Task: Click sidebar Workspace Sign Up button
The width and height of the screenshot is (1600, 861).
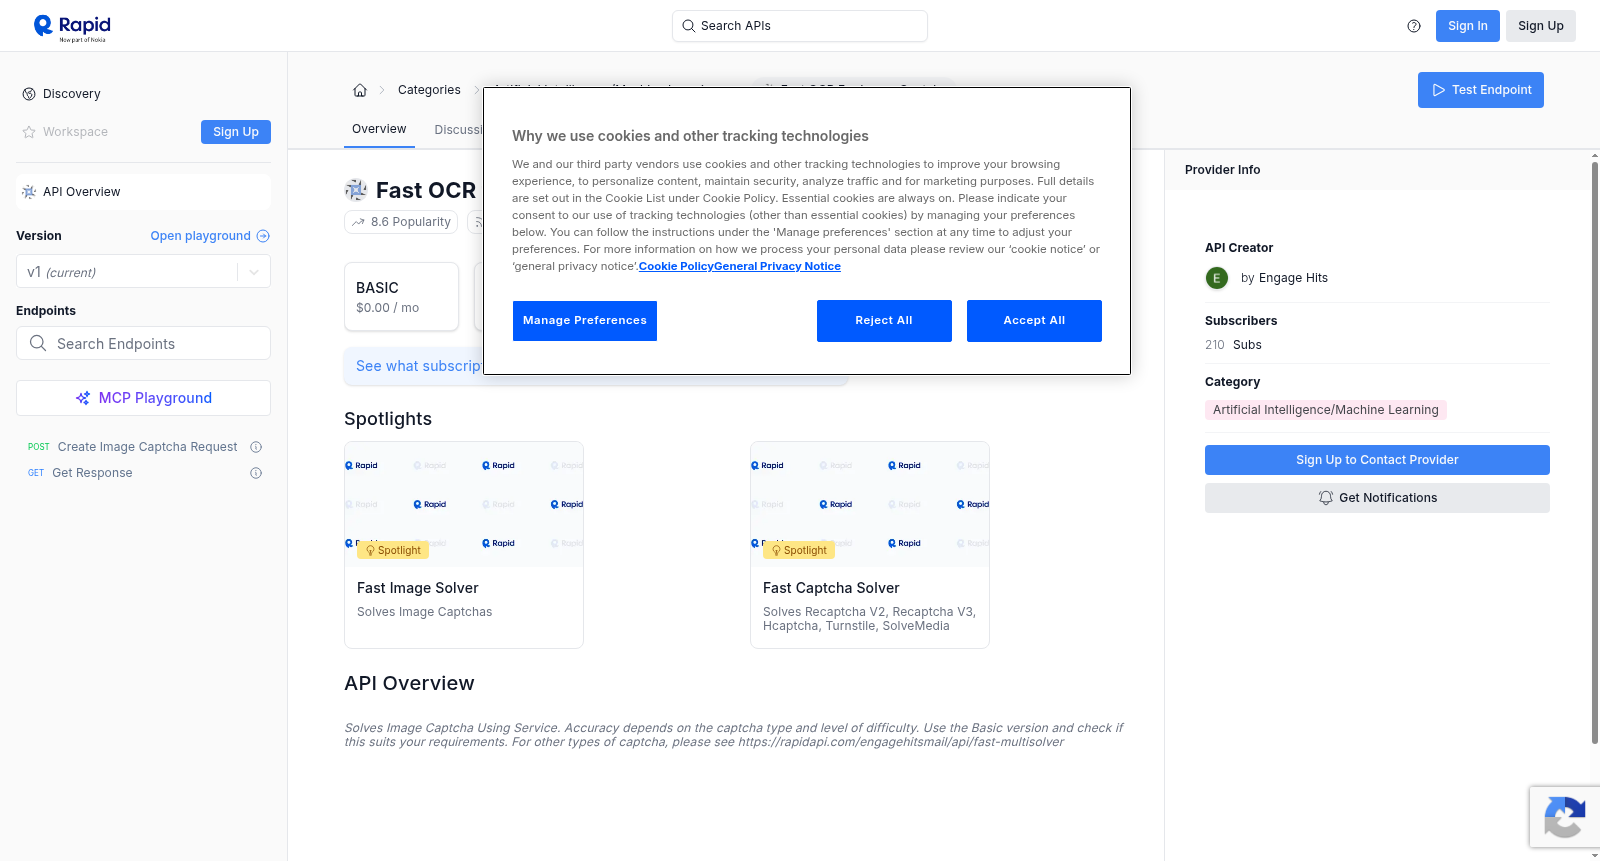Action: coord(236,132)
